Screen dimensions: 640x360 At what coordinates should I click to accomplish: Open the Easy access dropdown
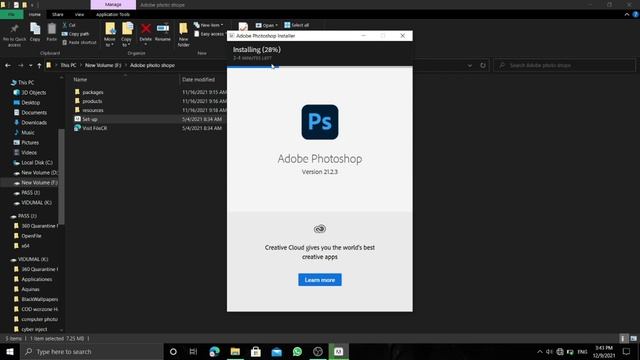[210, 34]
